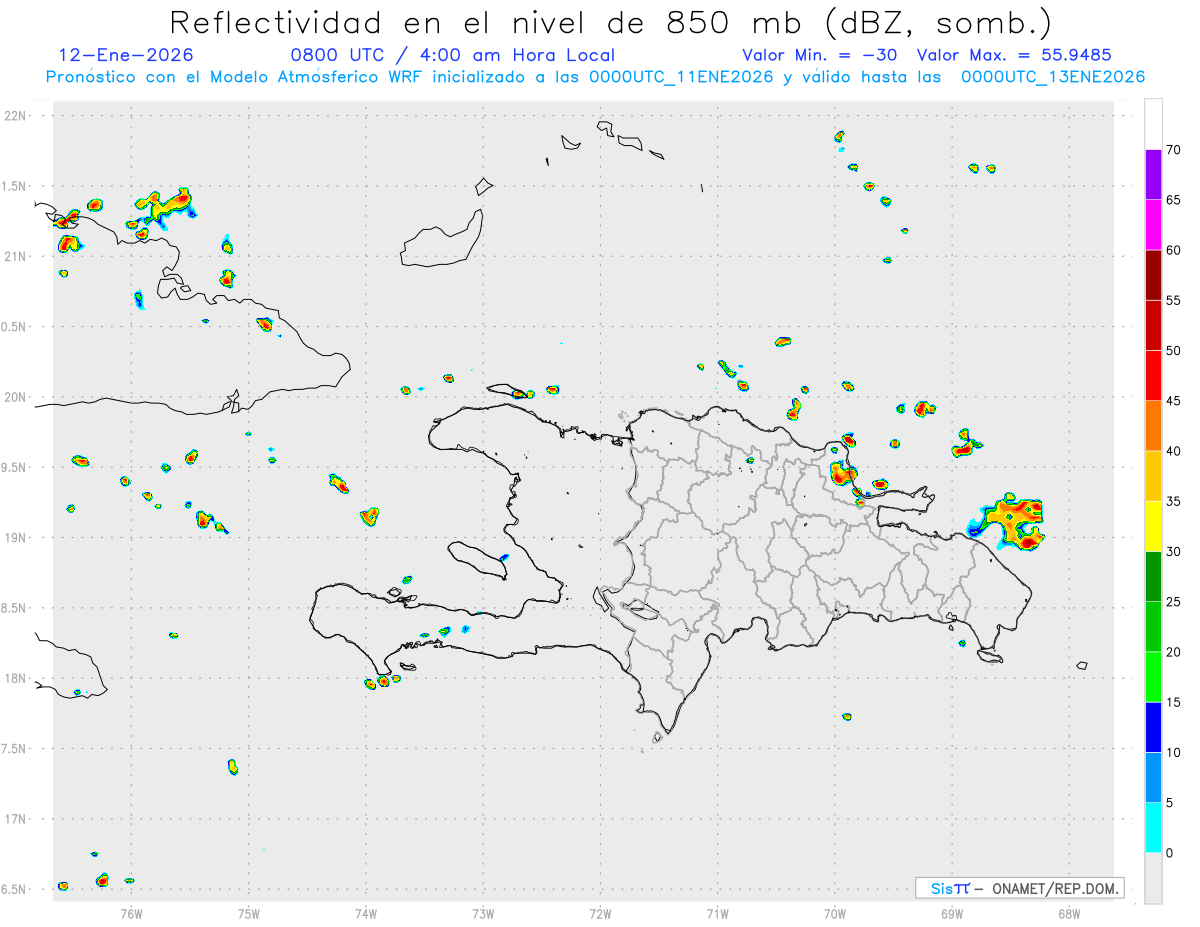Click the 22N latitude label

(15, 116)
